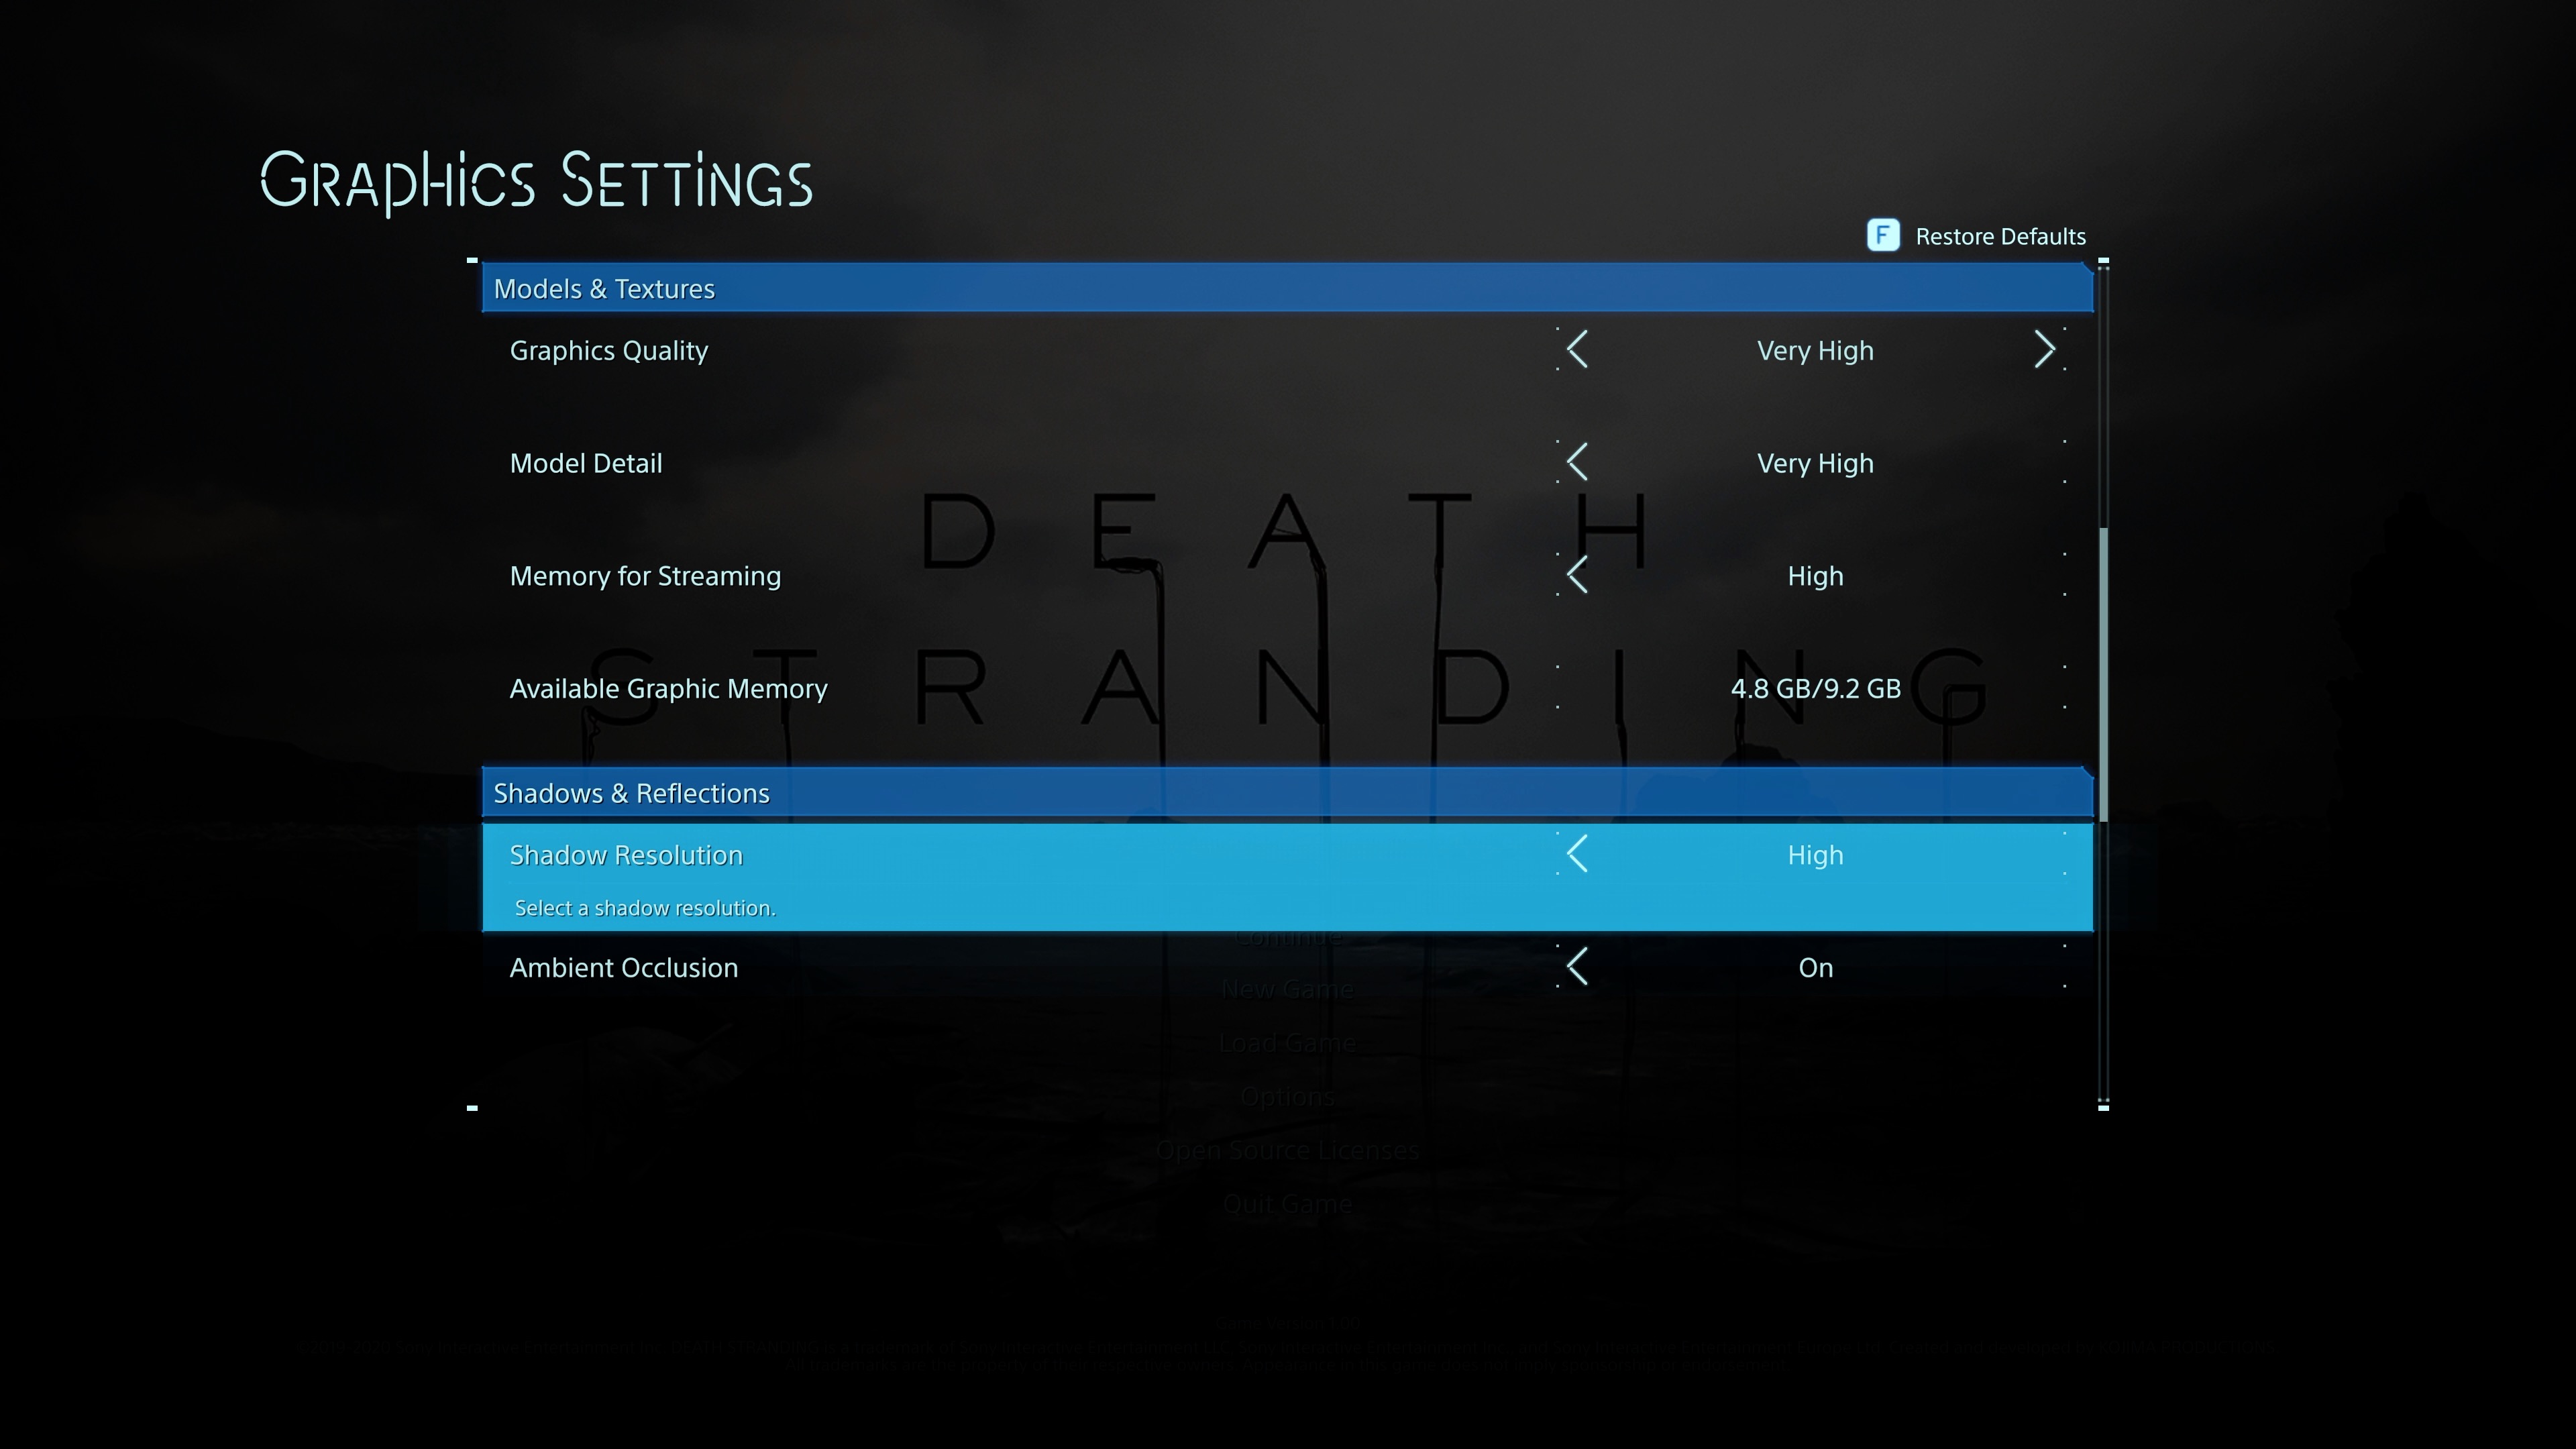This screenshot has height=1449, width=2576.
Task: Click left arrow for Shadow Resolution
Action: click(1577, 854)
